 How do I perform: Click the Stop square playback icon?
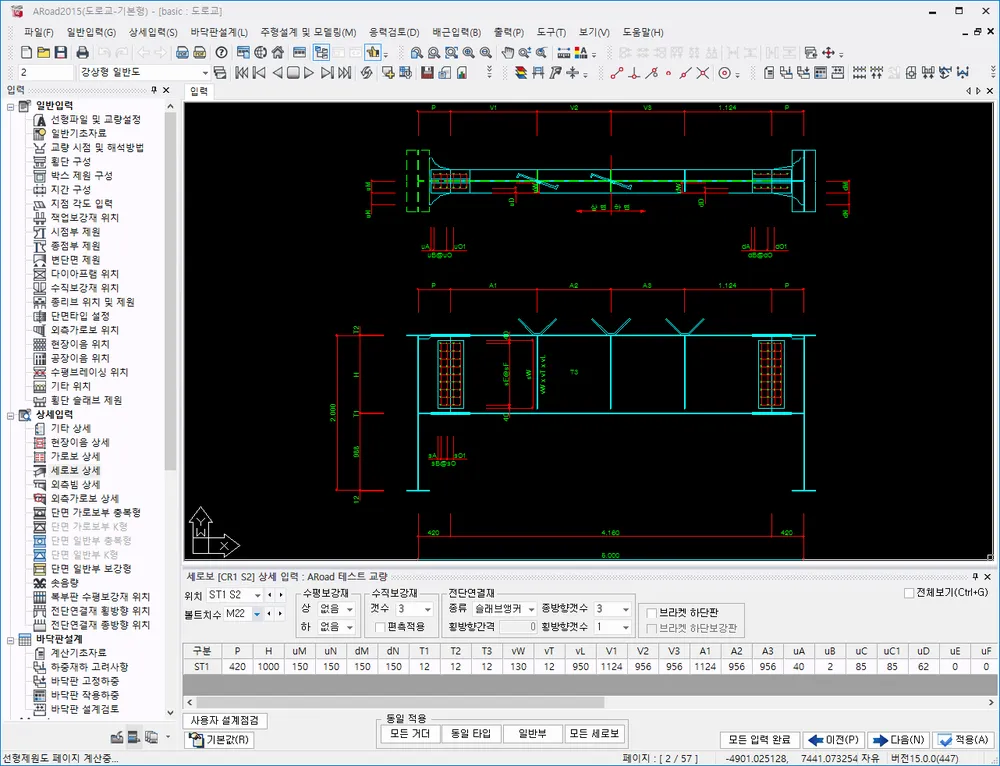pos(293,73)
